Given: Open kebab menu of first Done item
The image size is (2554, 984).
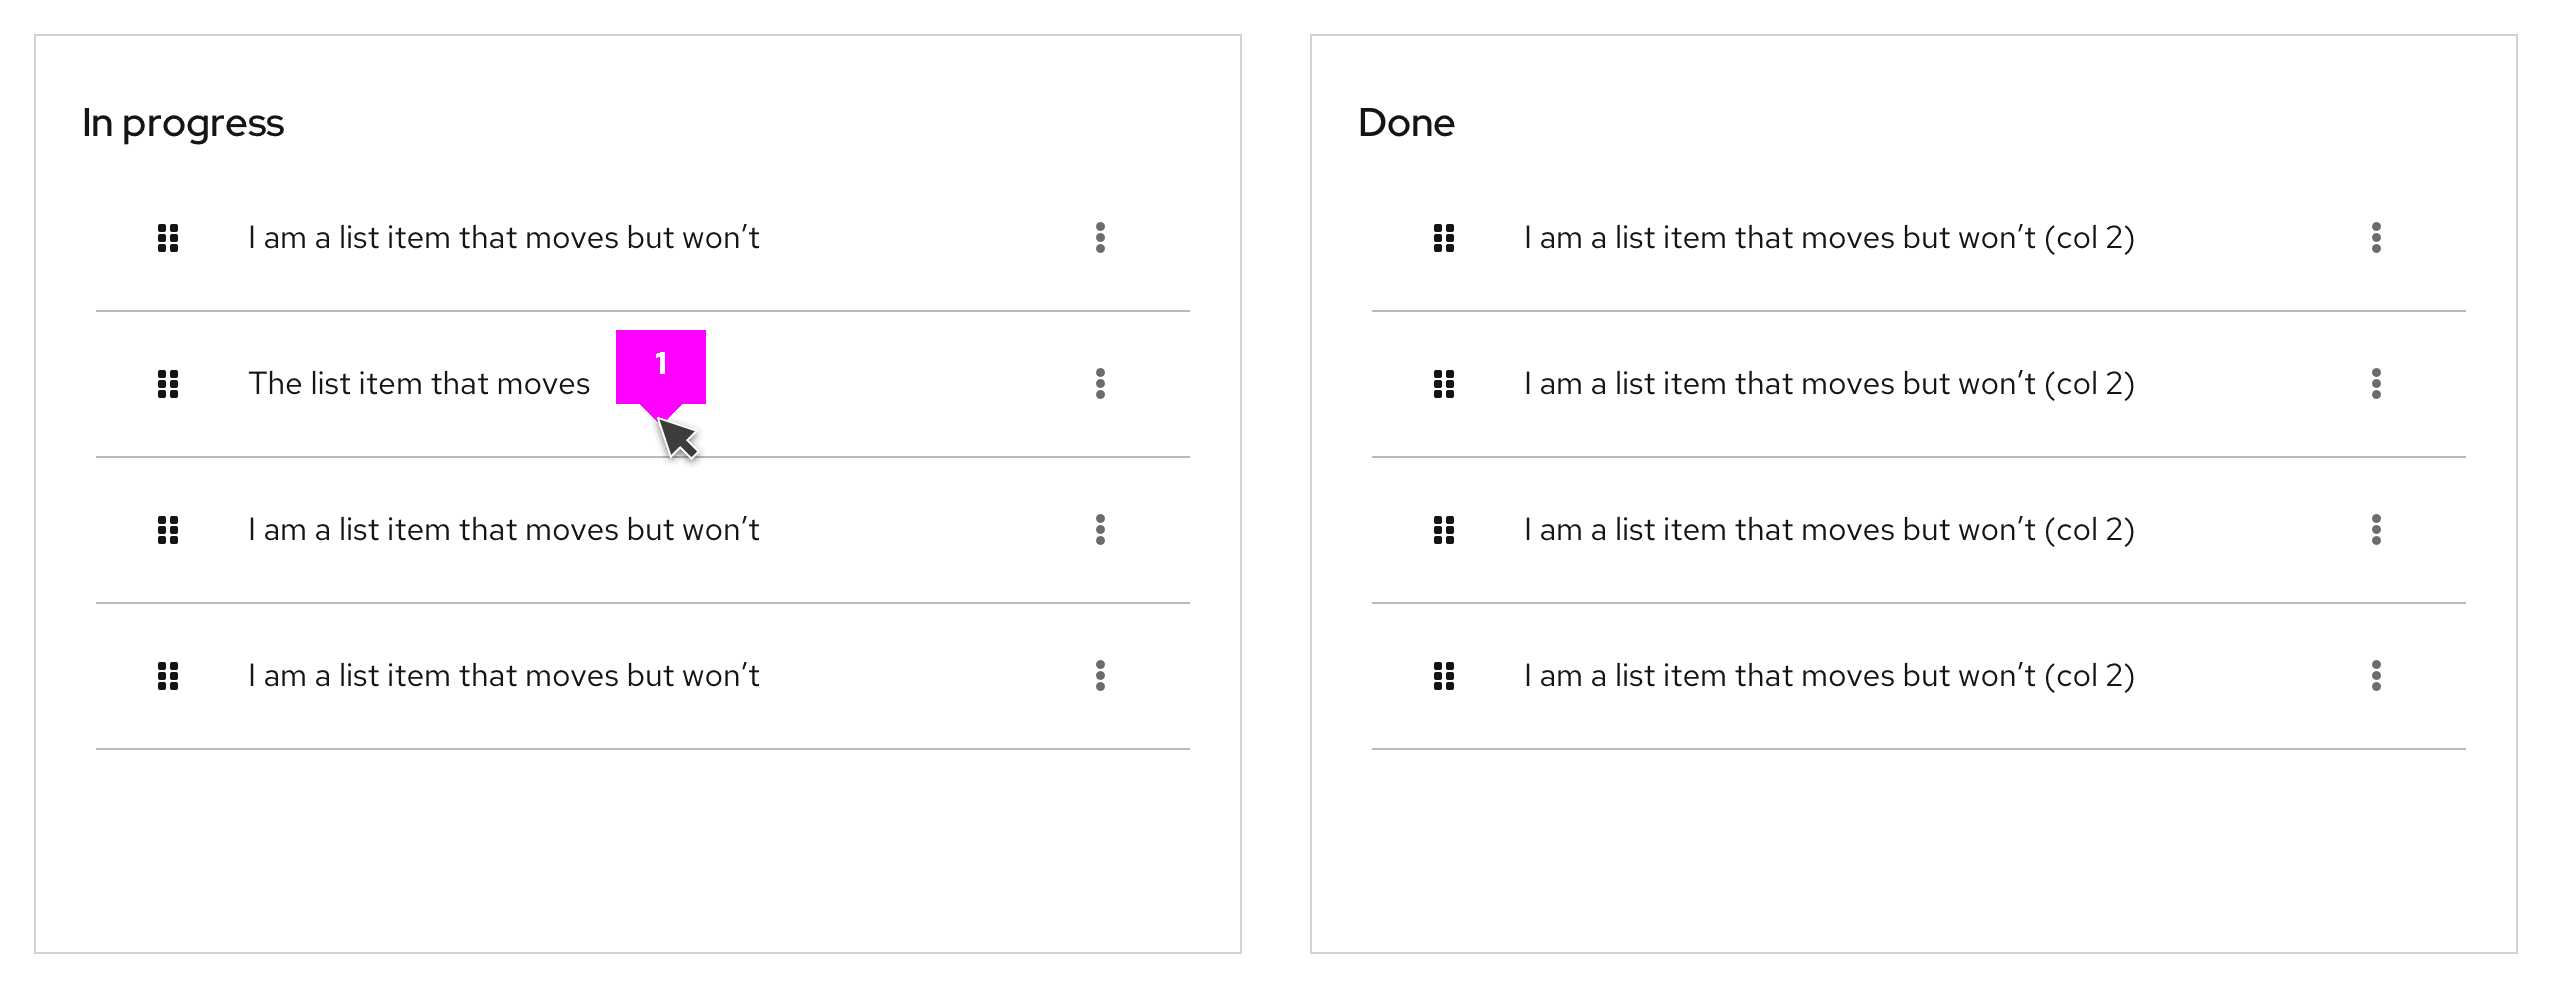Looking at the screenshot, I should pyautogui.click(x=2376, y=238).
